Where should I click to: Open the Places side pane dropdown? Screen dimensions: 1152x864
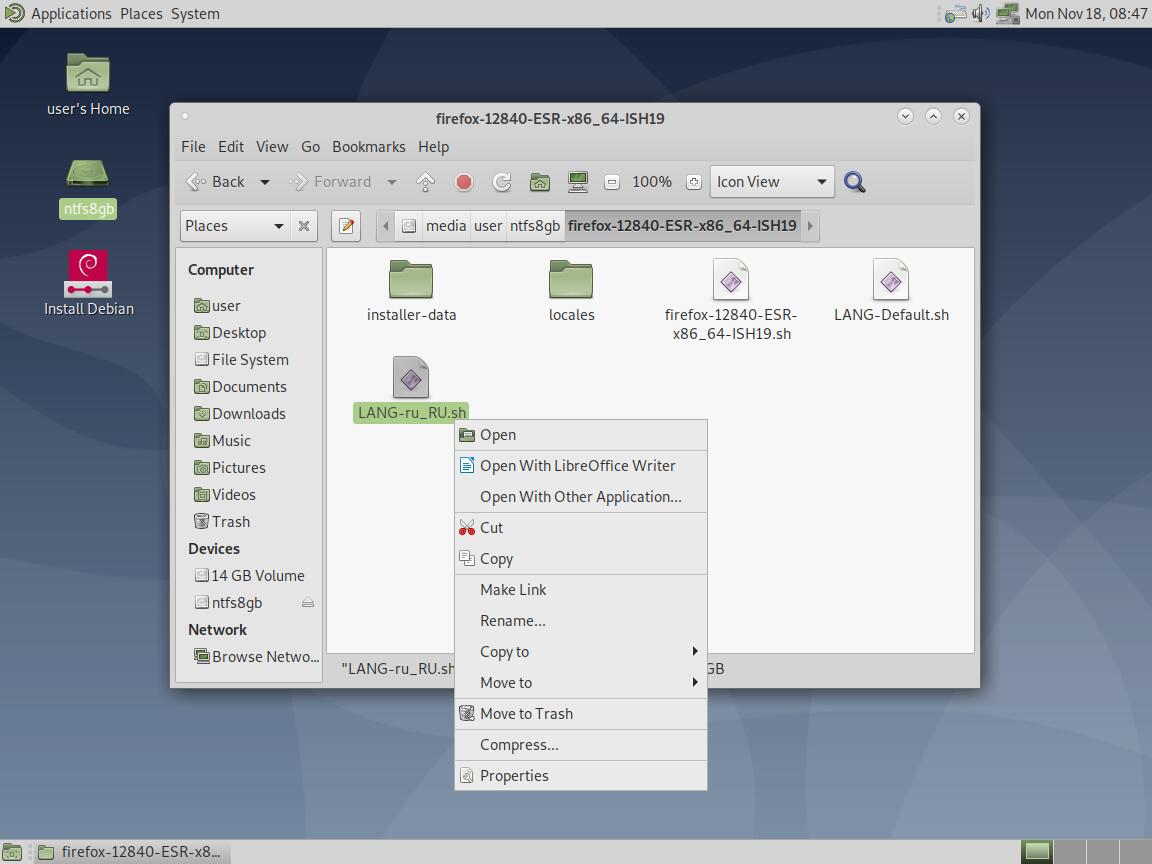(x=234, y=226)
